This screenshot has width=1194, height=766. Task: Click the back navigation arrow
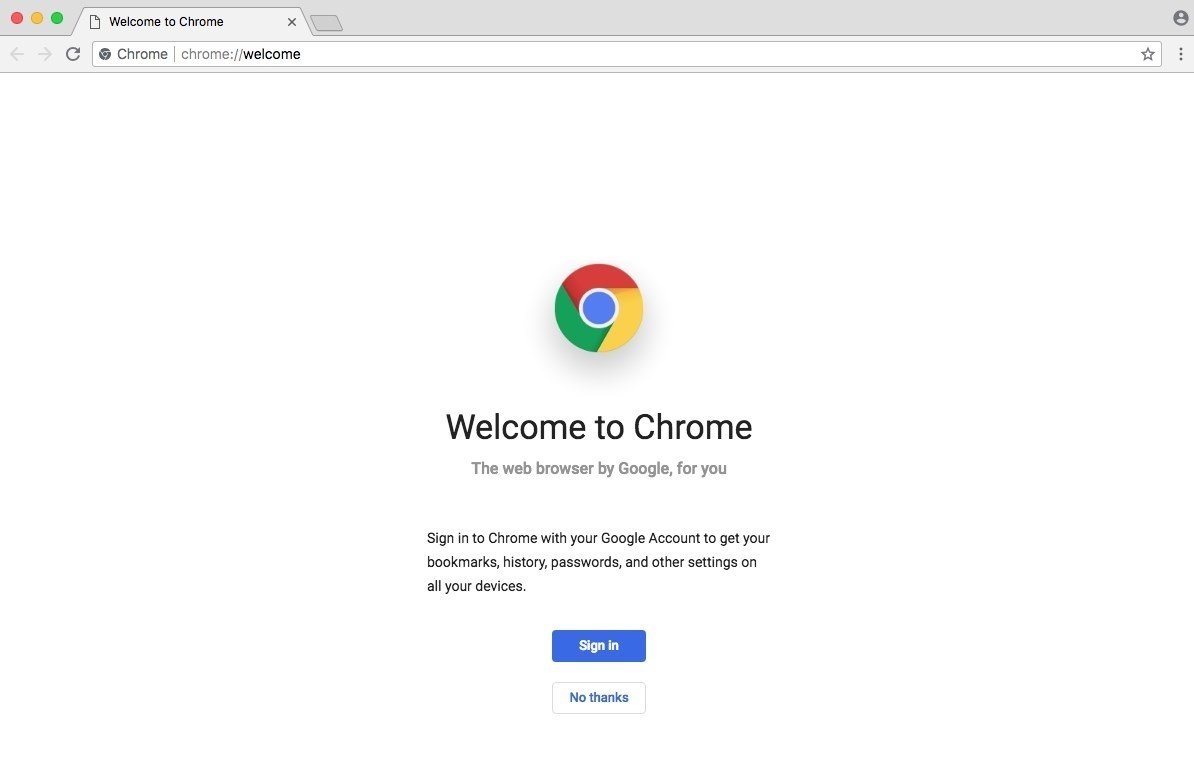pos(17,54)
